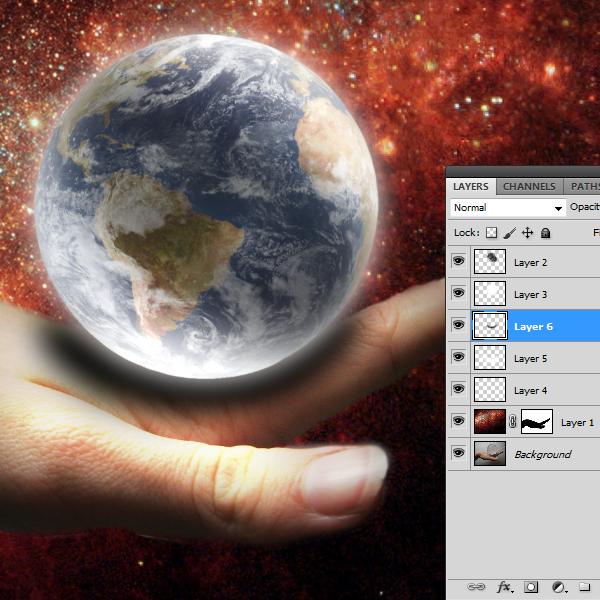
Task: Hide the Background layer
Action: [458, 453]
